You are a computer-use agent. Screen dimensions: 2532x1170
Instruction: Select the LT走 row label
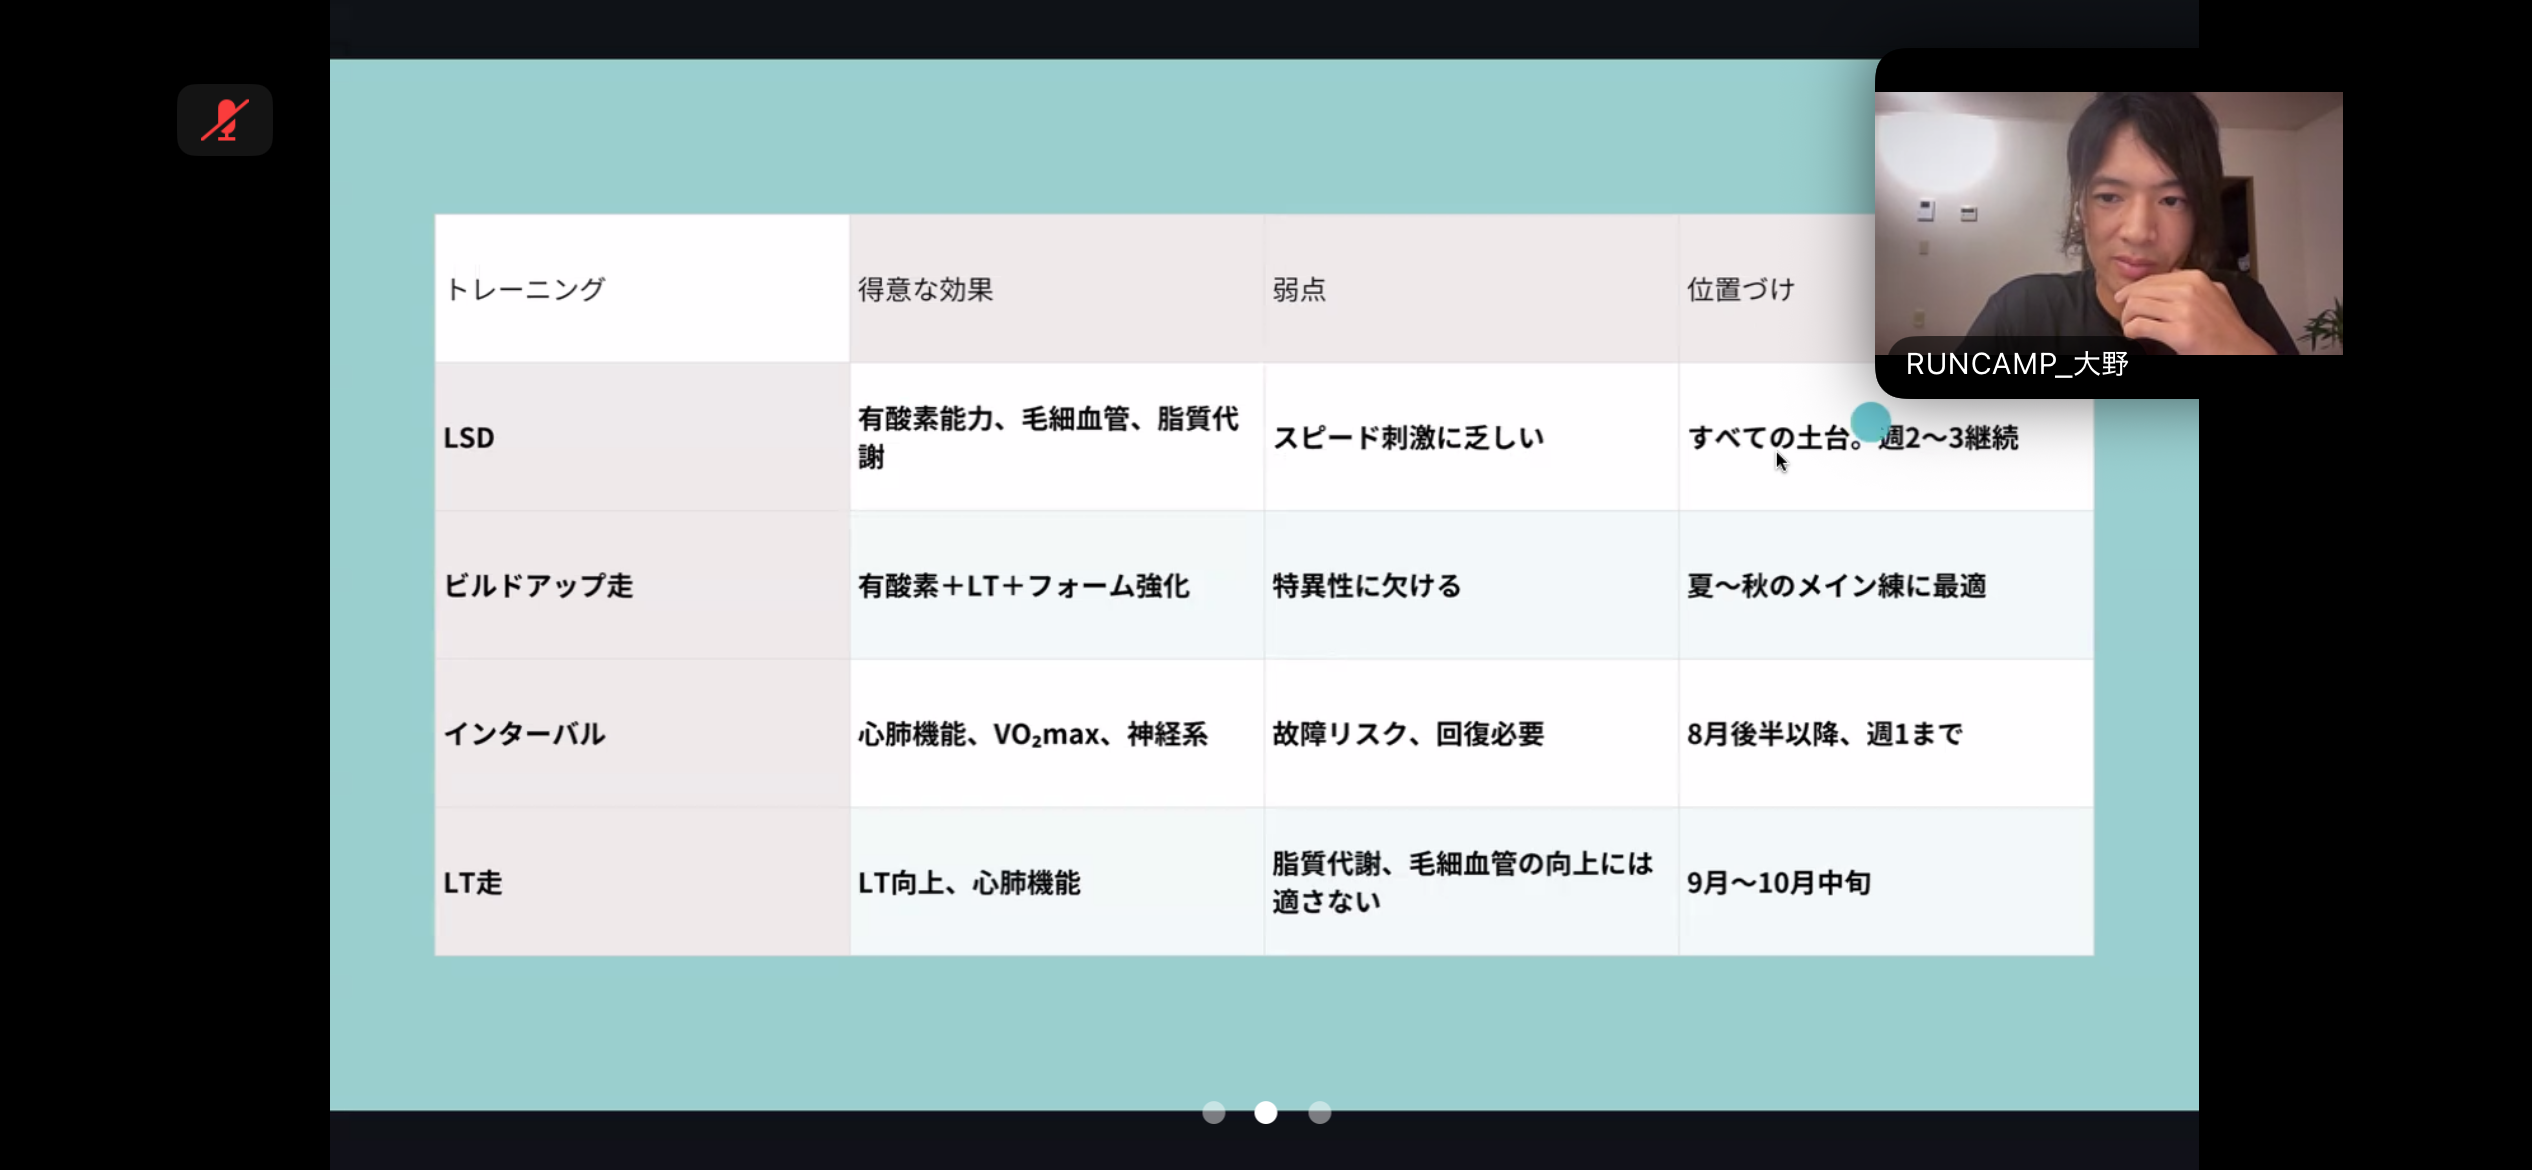pos(473,883)
